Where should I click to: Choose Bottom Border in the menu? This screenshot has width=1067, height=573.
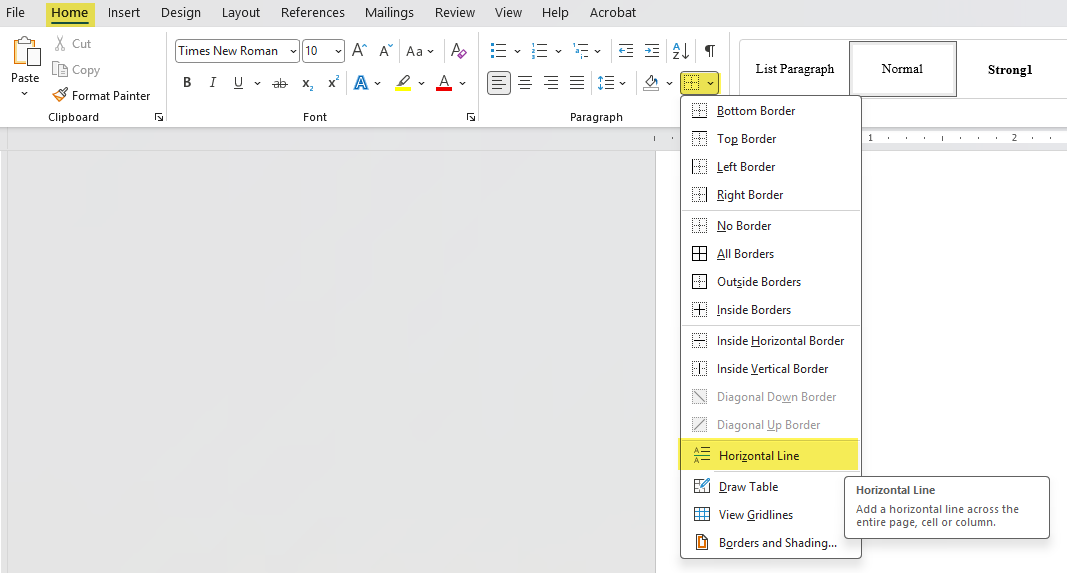click(x=771, y=110)
